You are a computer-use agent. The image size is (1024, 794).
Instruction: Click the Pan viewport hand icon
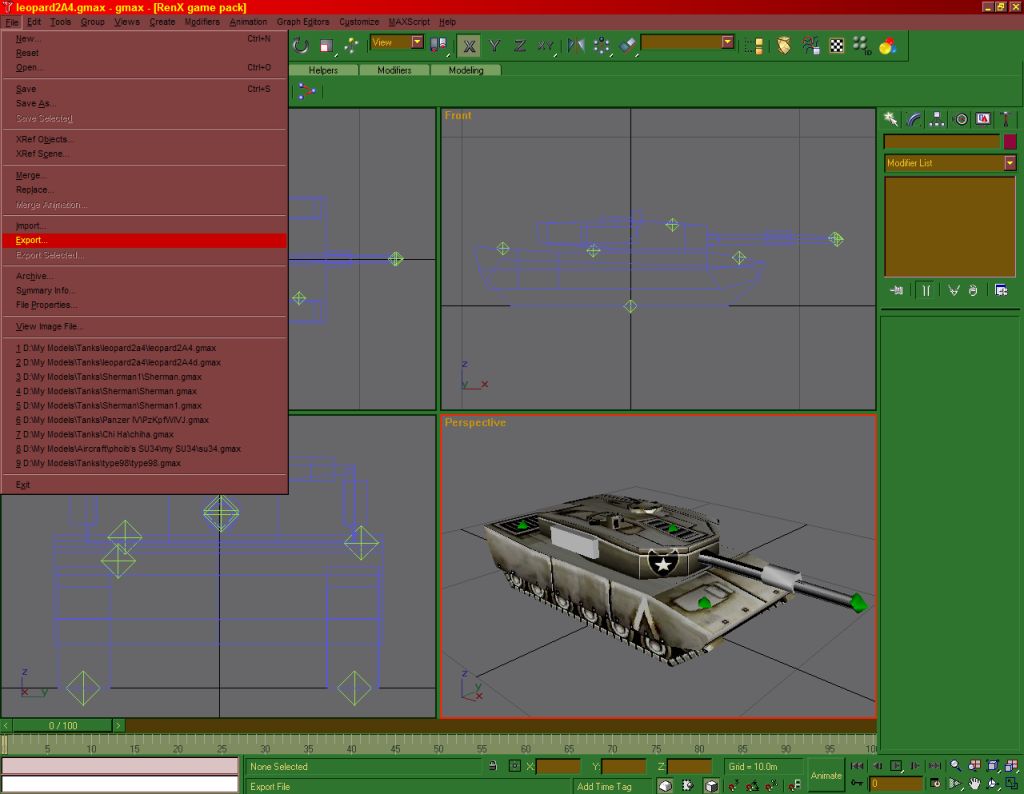(x=975, y=784)
